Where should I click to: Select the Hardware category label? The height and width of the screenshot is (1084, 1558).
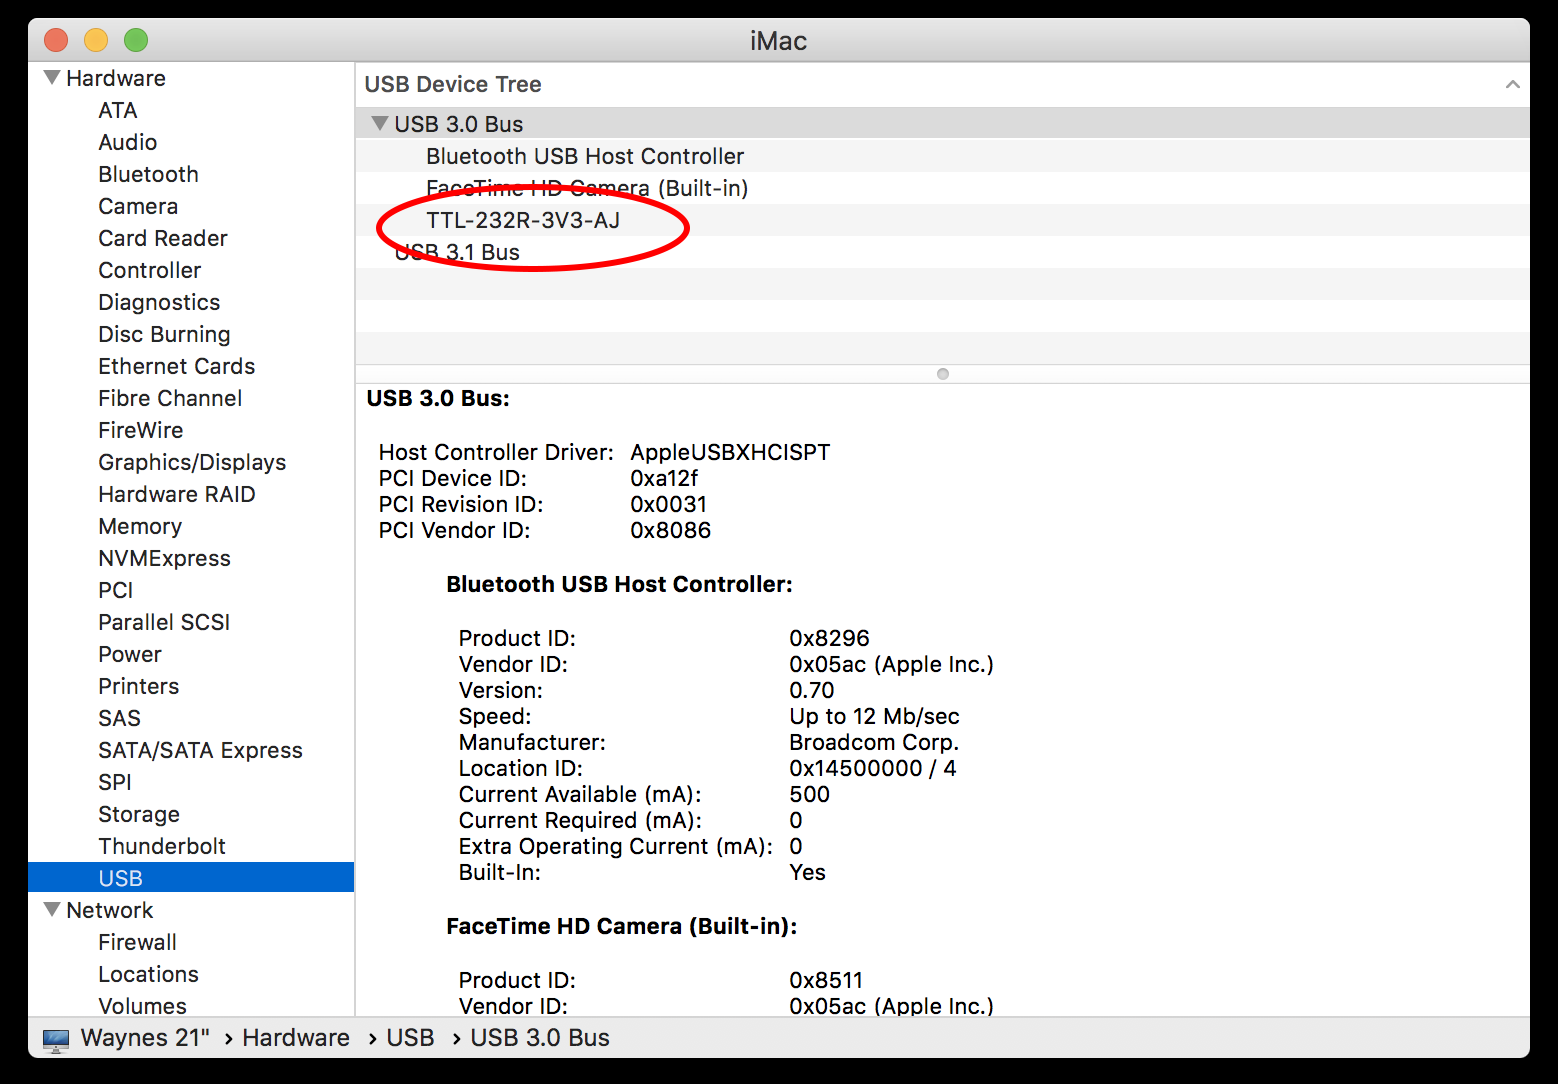tap(116, 78)
